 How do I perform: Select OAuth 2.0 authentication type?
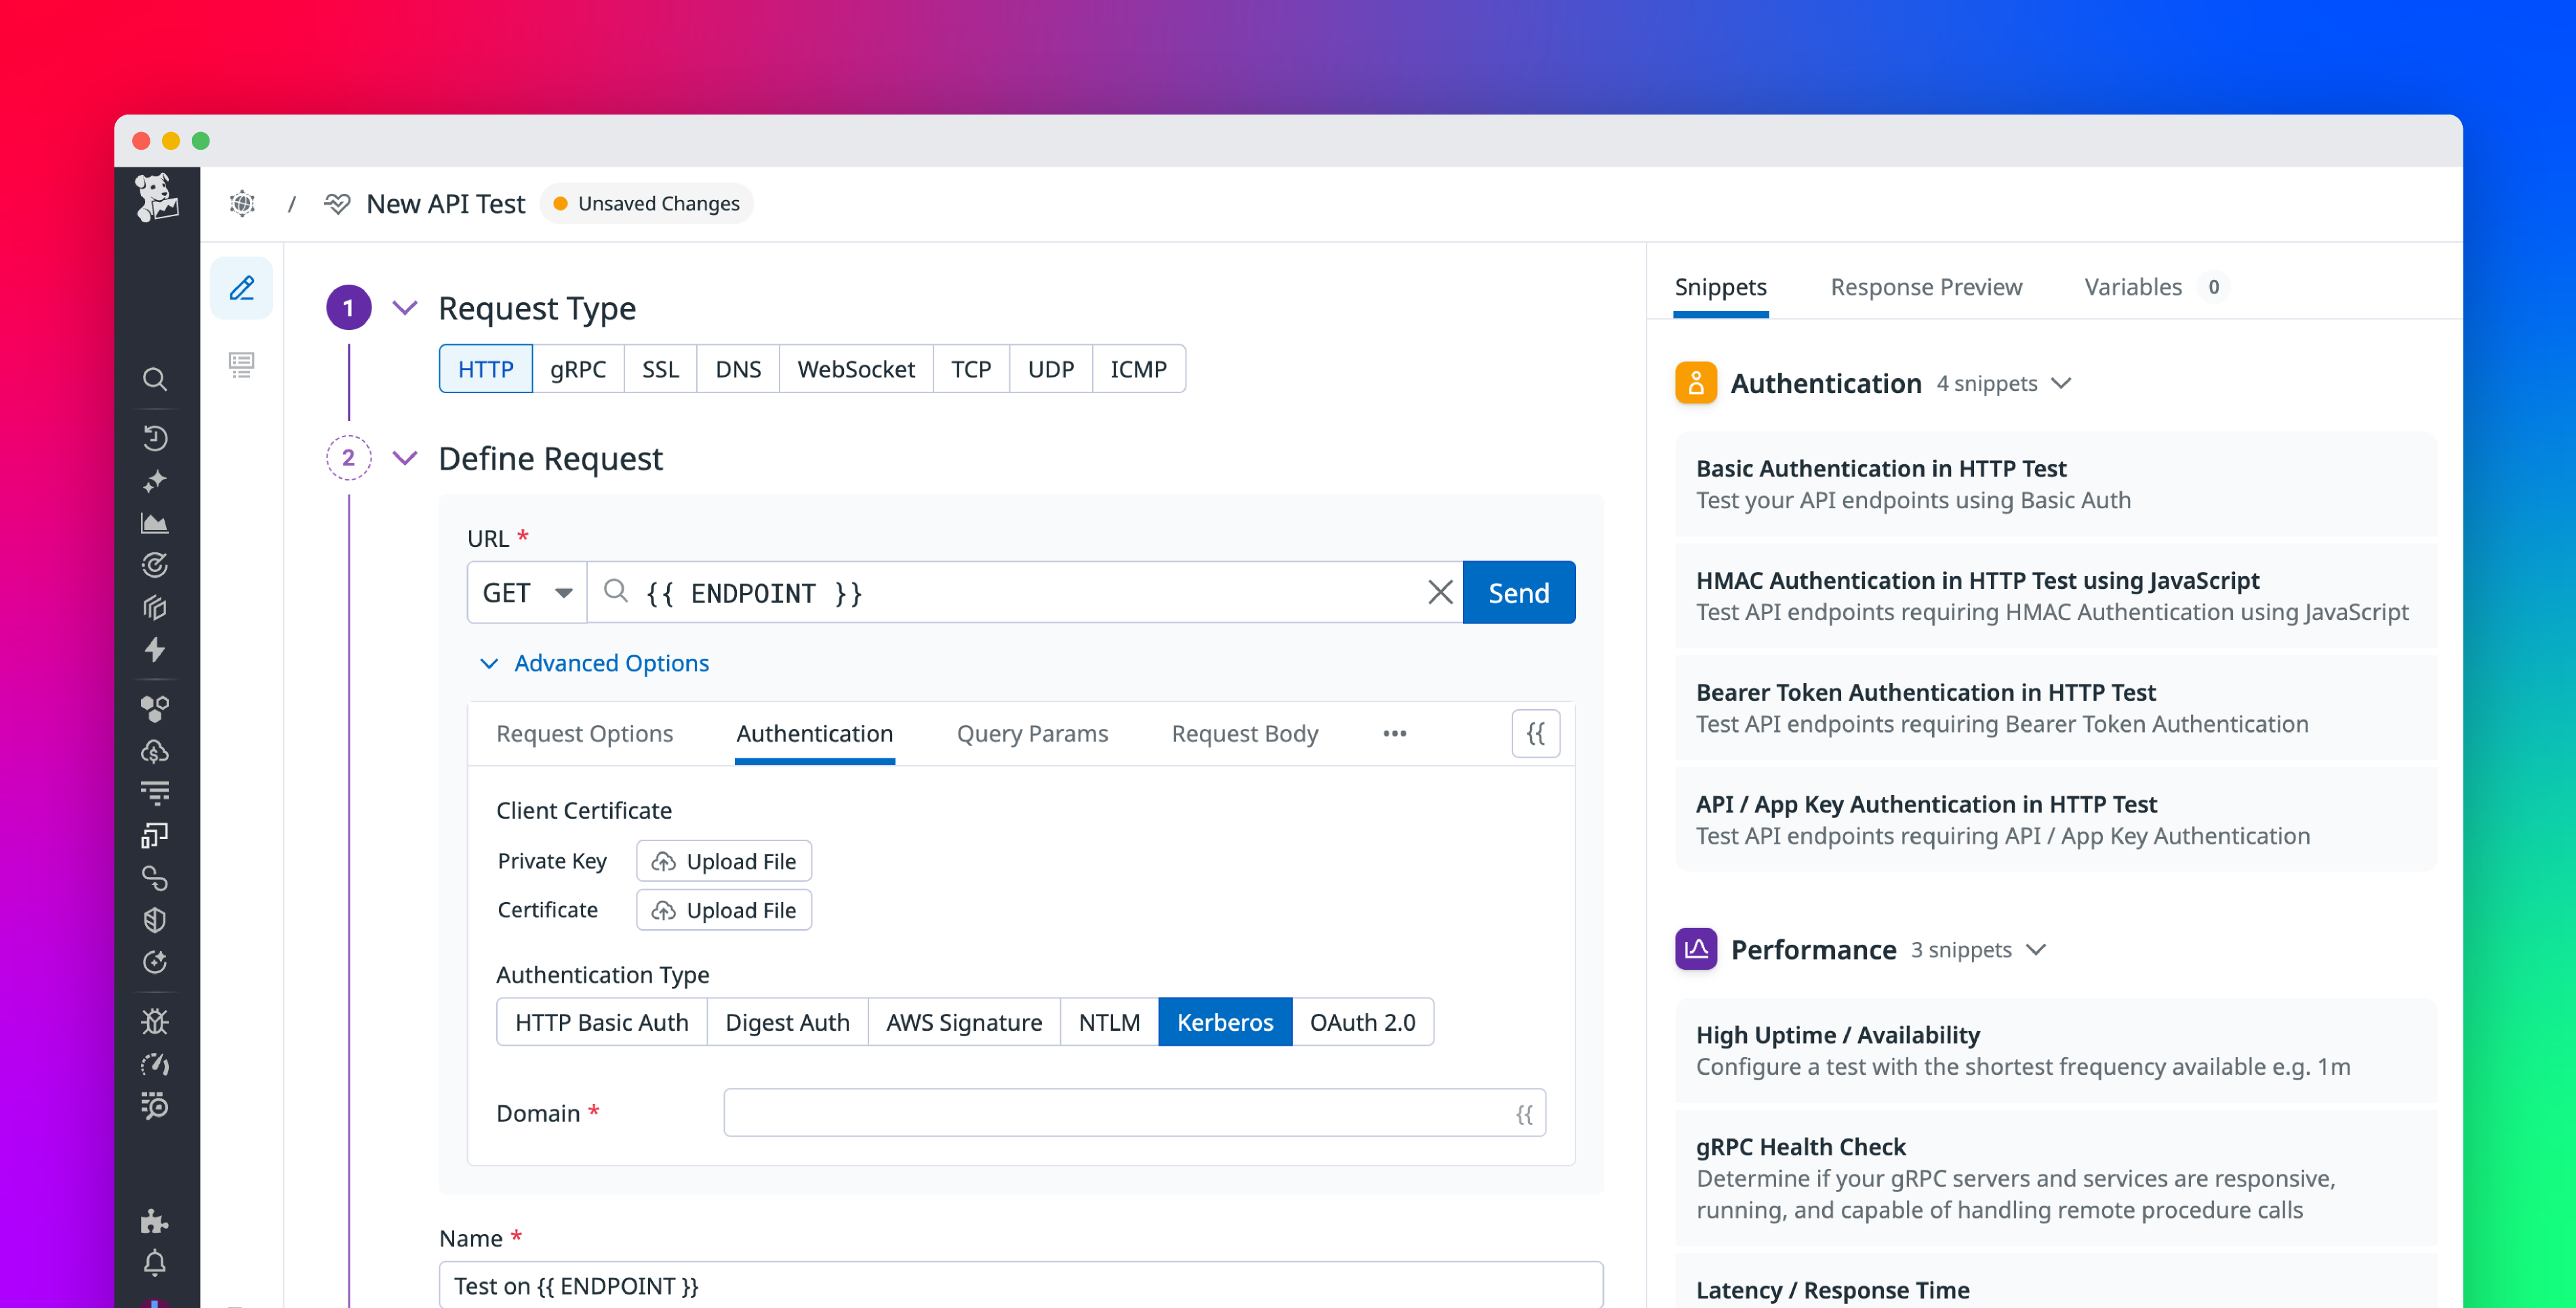pos(1363,1021)
